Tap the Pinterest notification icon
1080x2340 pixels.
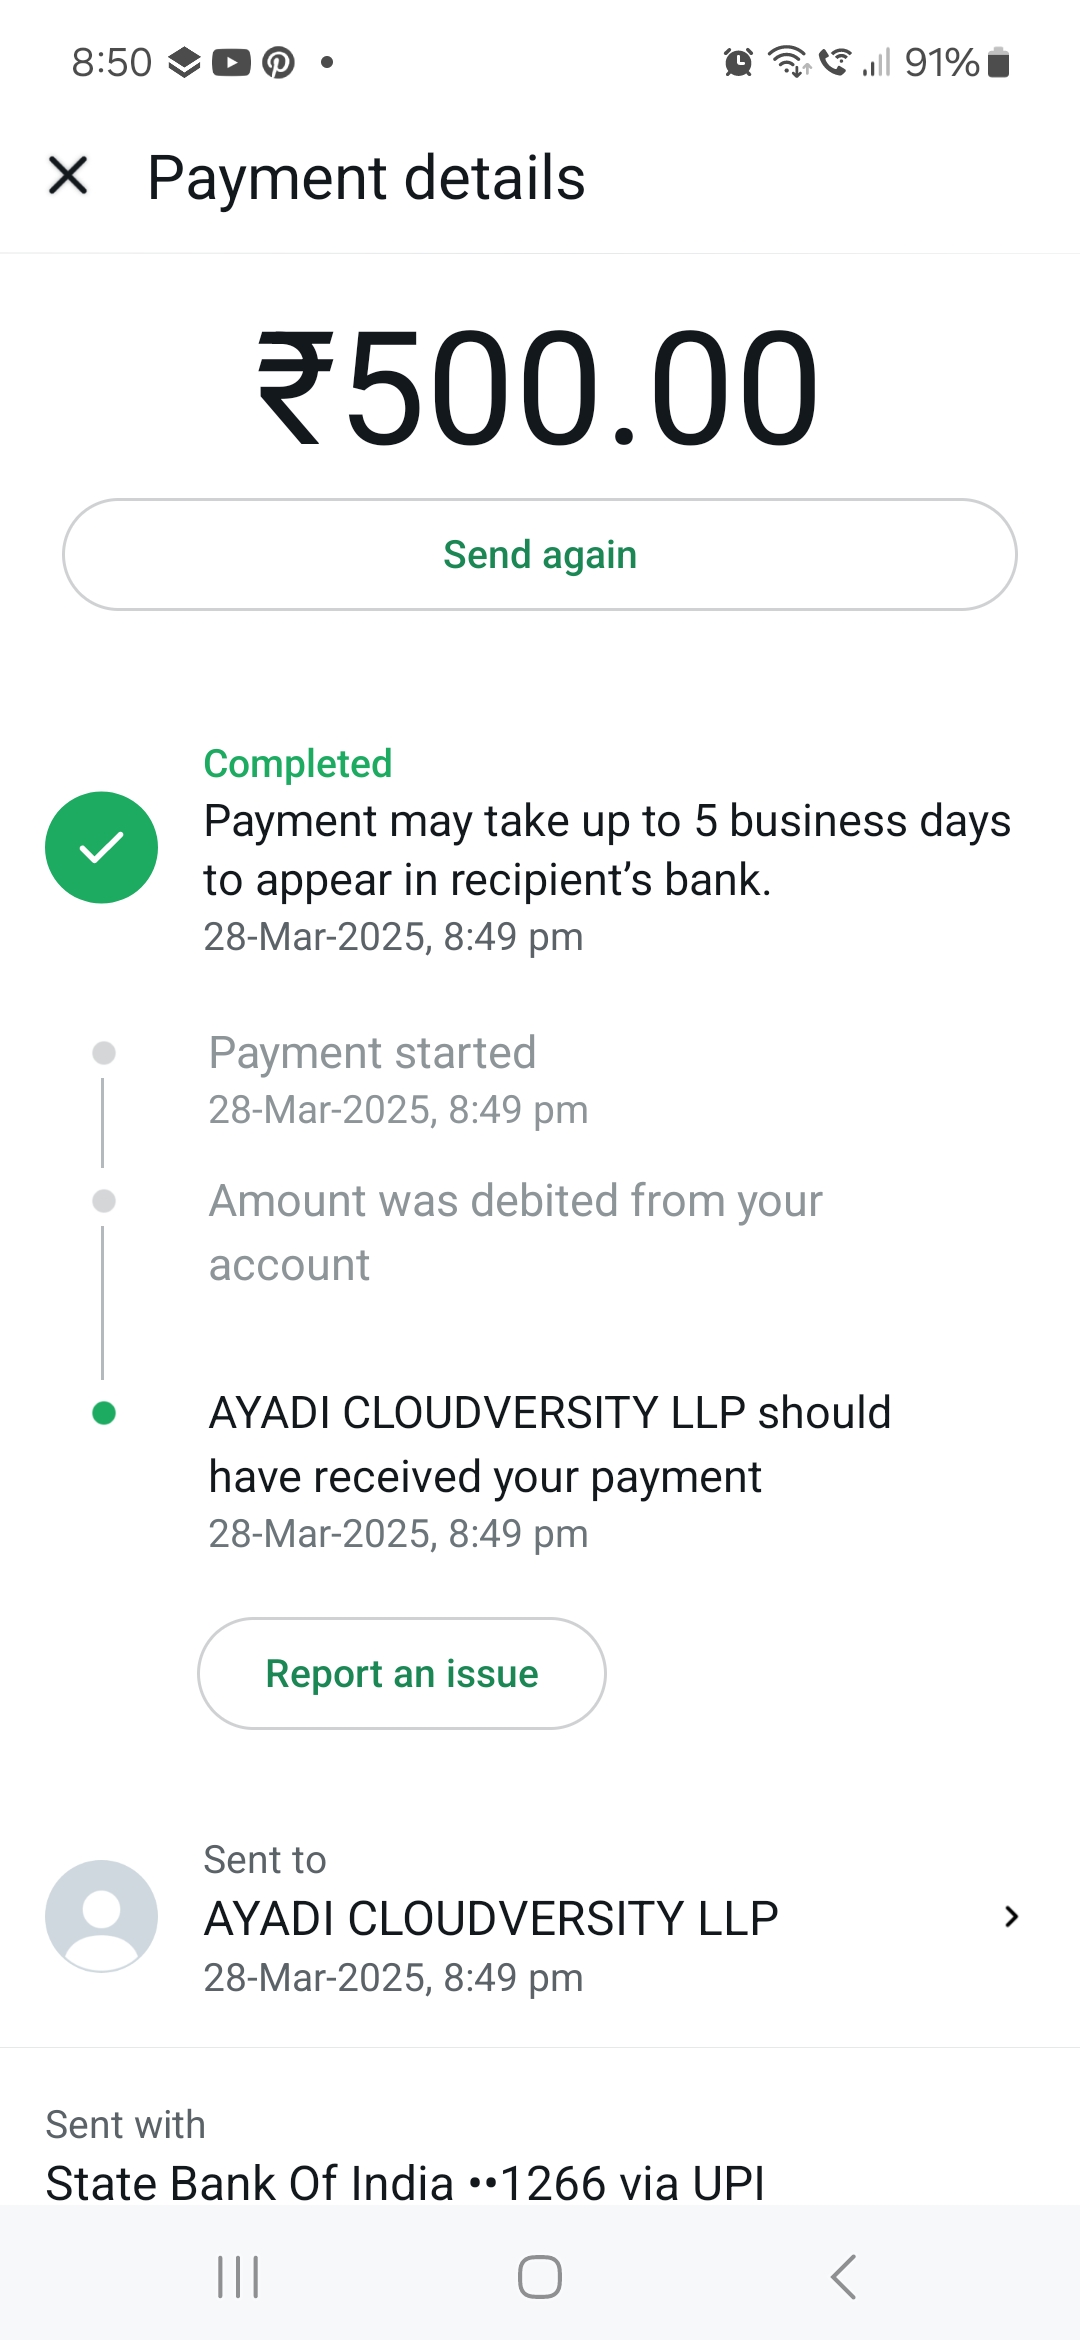click(x=278, y=62)
